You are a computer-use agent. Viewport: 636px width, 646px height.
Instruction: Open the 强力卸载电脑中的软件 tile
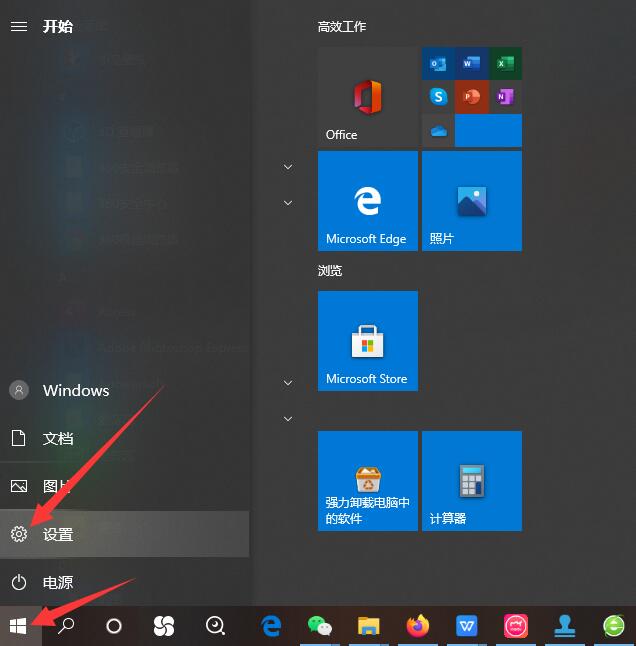[x=367, y=481]
